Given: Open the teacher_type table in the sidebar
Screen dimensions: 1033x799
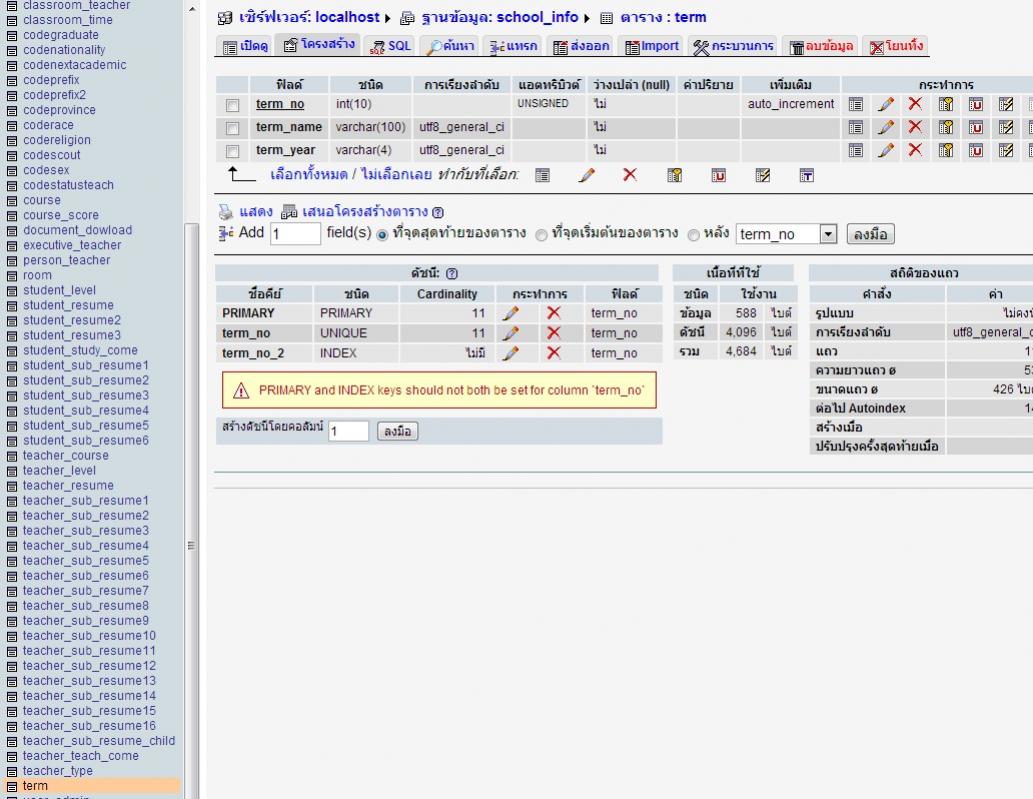Looking at the screenshot, I should [58, 771].
